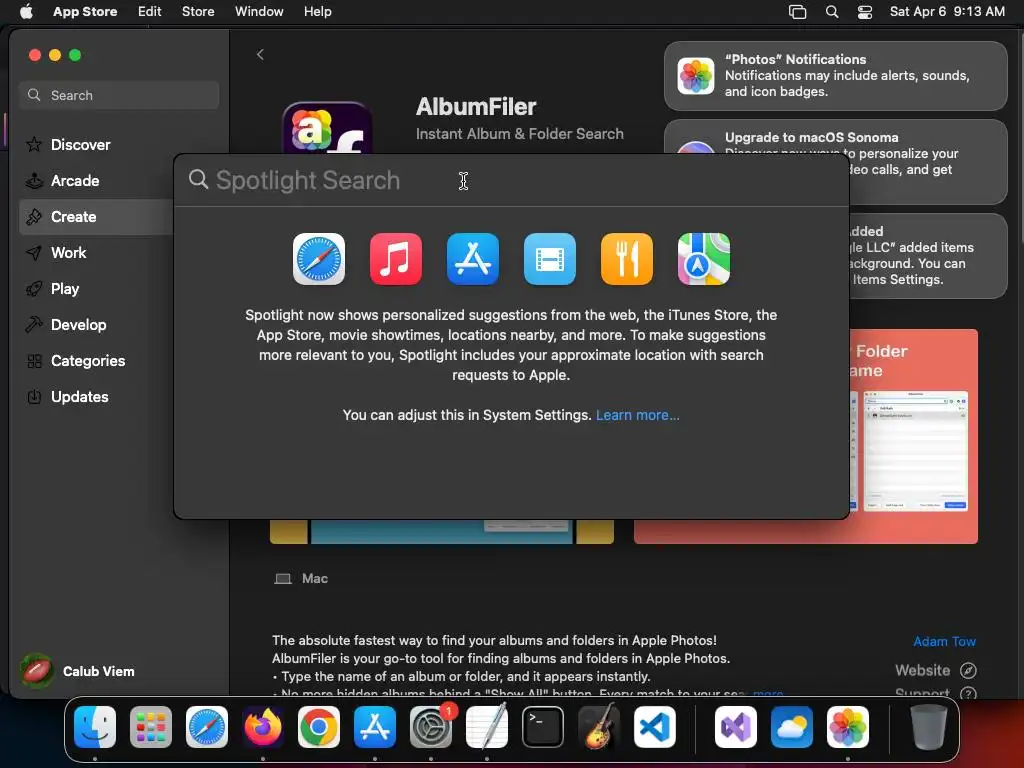Open developer Adam Tow link
The image size is (1024, 768).
[x=944, y=641]
